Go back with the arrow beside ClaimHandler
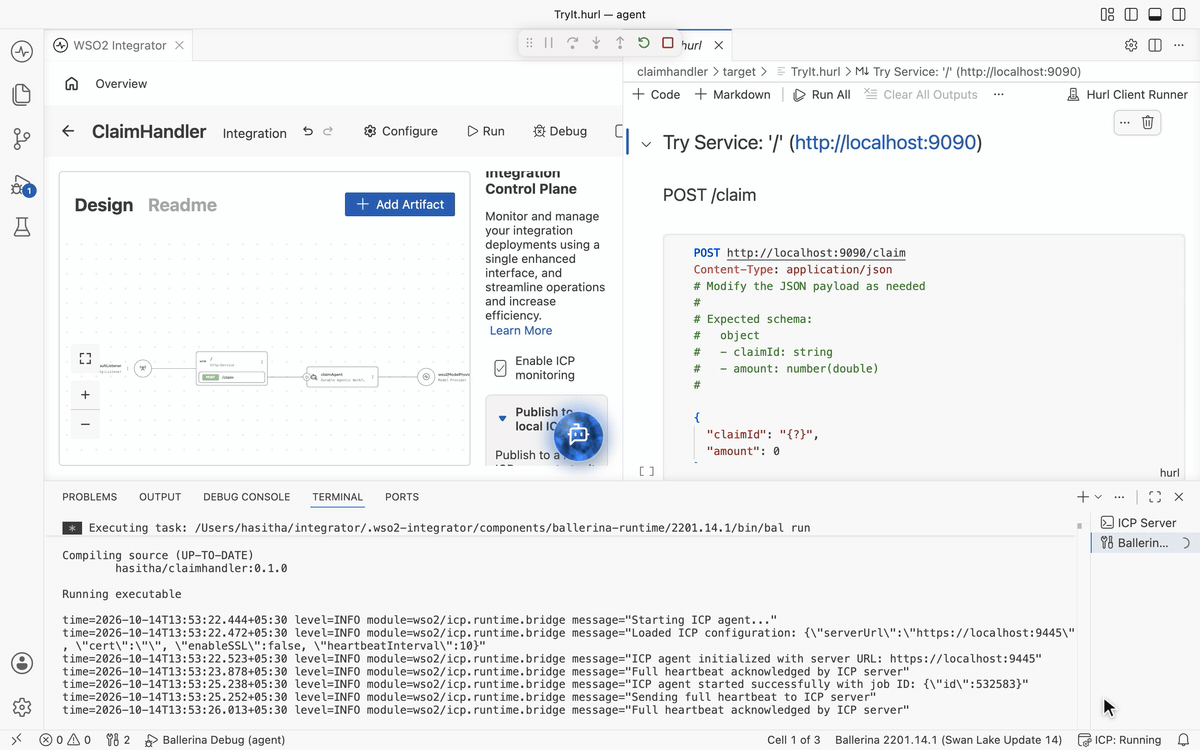1200x750 pixels. (68, 131)
